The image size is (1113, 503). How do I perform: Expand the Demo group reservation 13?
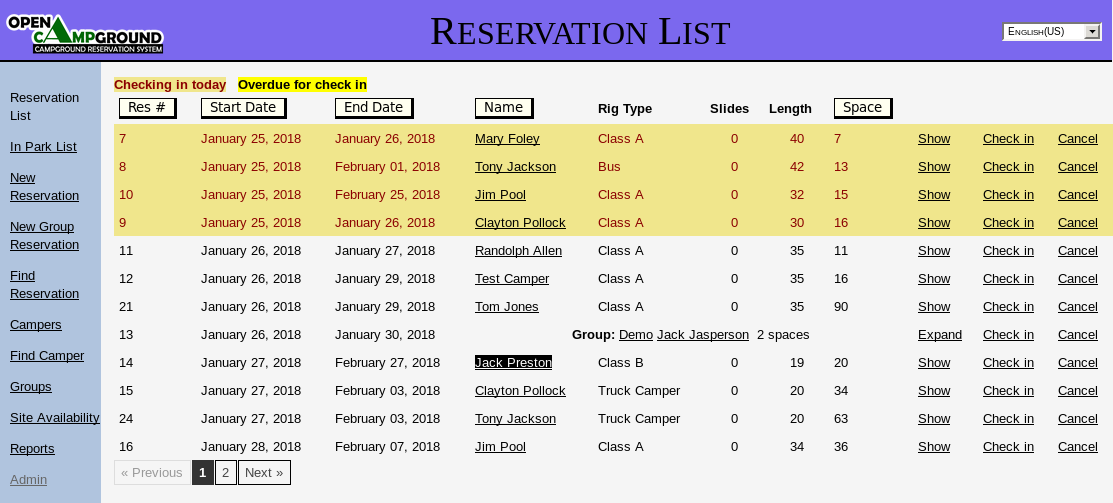tap(939, 335)
